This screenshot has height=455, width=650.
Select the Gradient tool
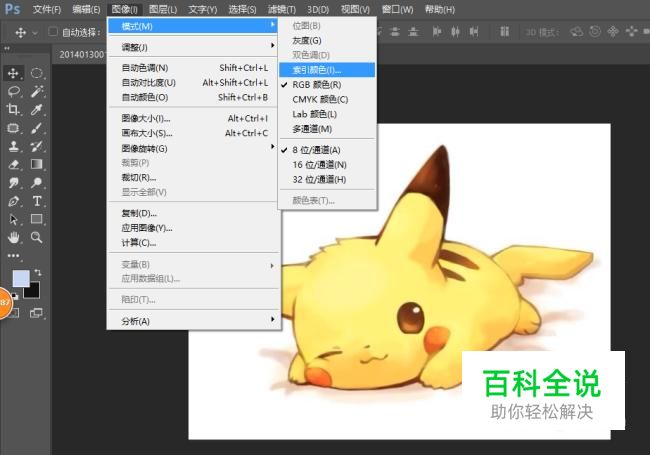36,165
